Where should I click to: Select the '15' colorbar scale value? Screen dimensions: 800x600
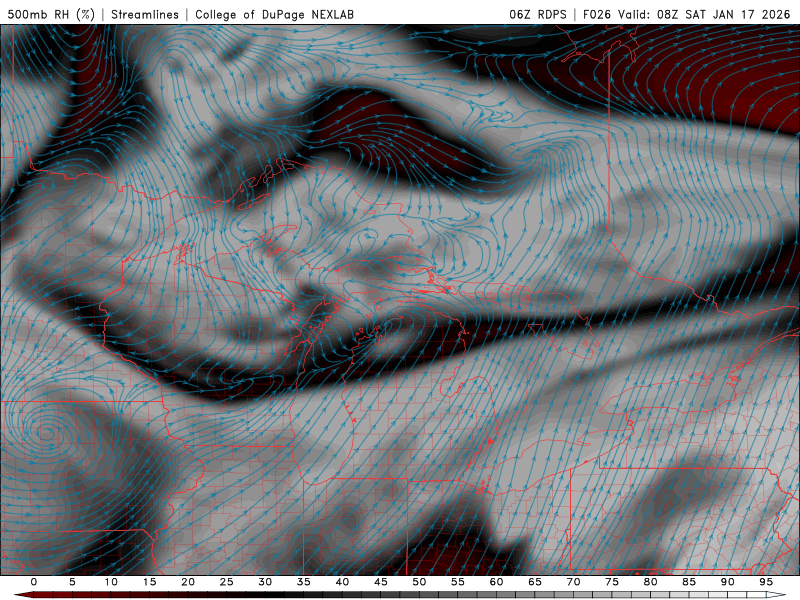point(149,582)
